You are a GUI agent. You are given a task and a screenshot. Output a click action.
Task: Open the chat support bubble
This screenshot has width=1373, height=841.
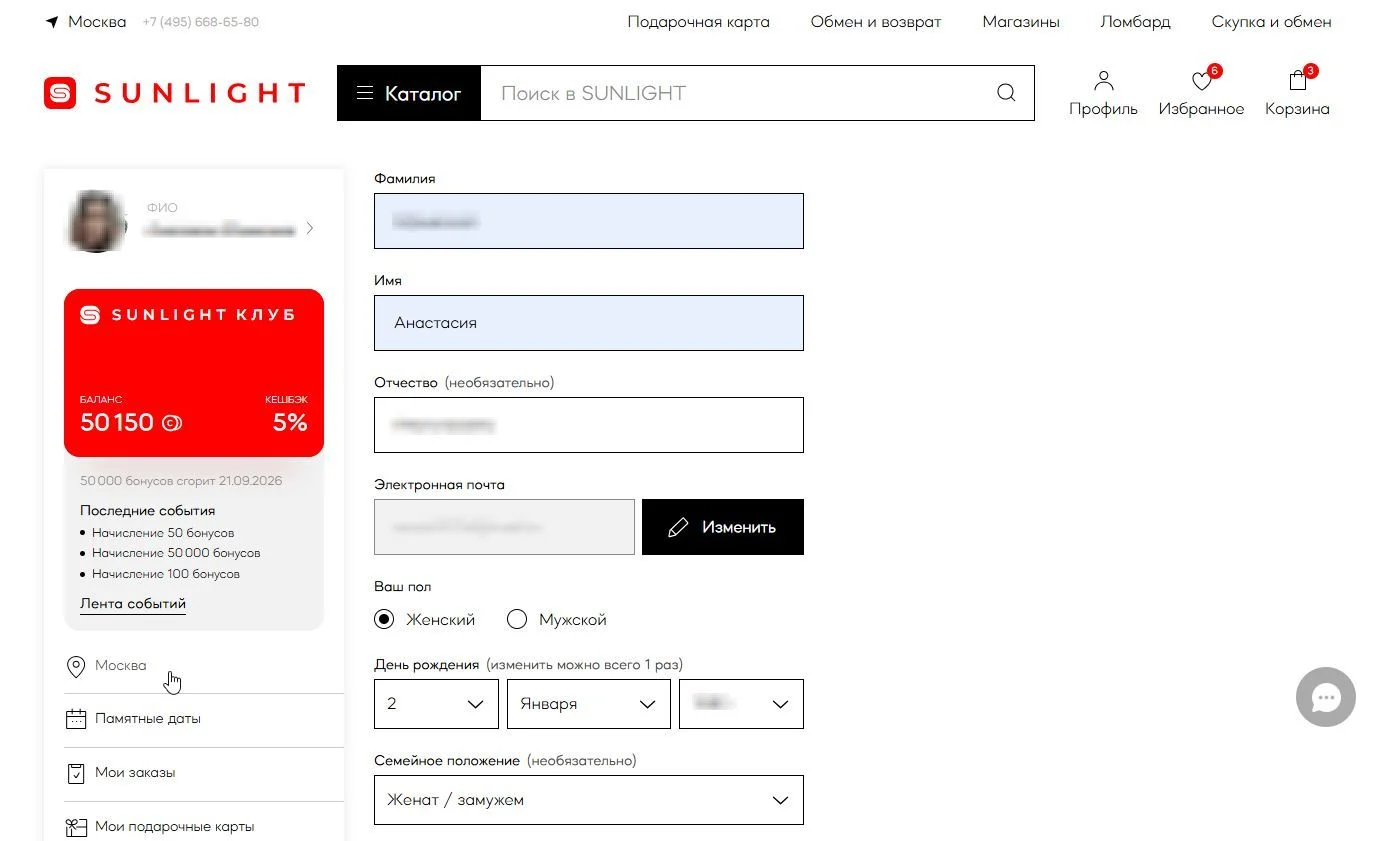click(x=1325, y=697)
